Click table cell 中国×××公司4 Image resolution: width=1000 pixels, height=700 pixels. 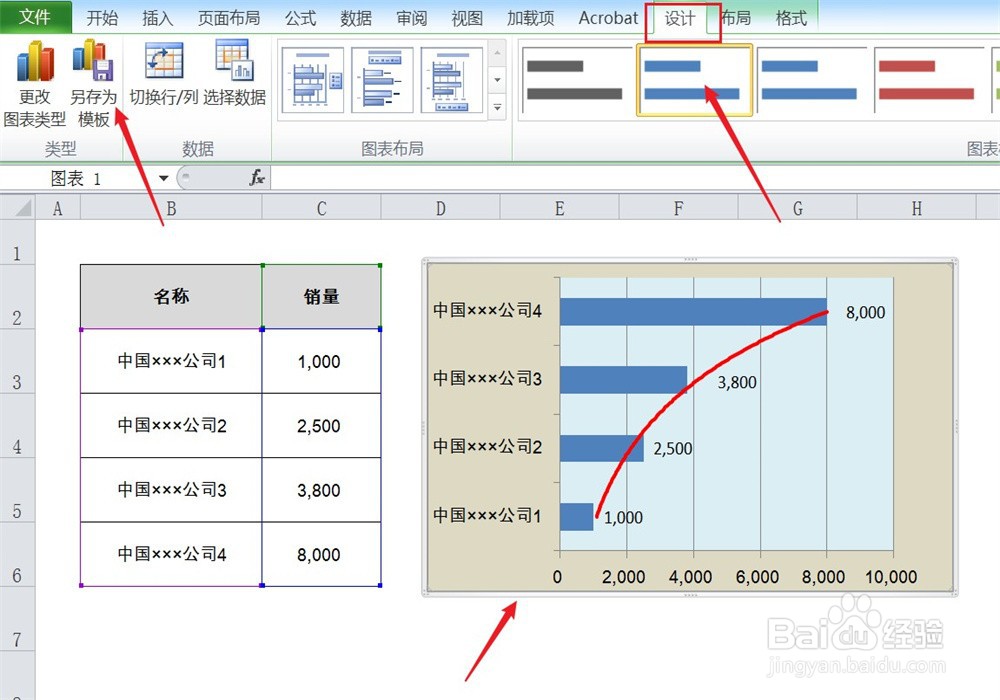pos(171,554)
